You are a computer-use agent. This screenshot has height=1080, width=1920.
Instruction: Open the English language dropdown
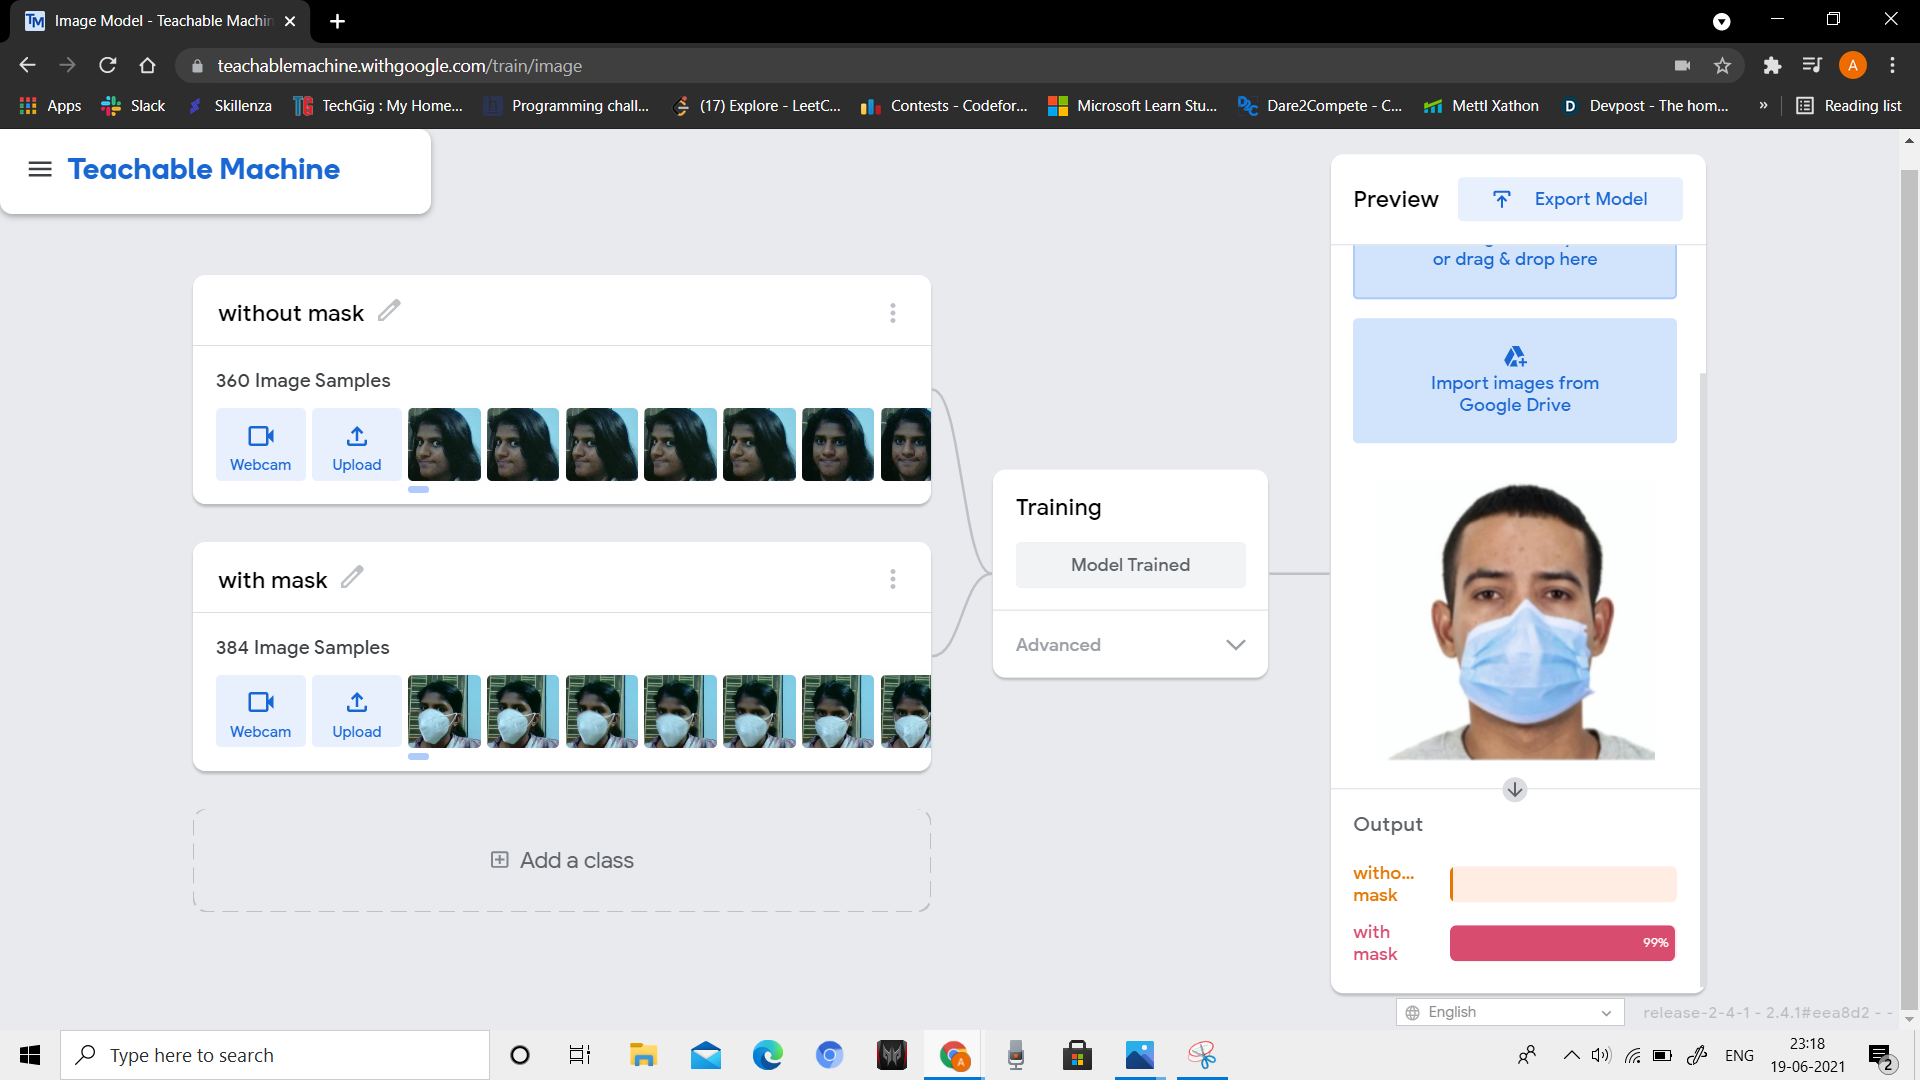[x=1509, y=1012]
